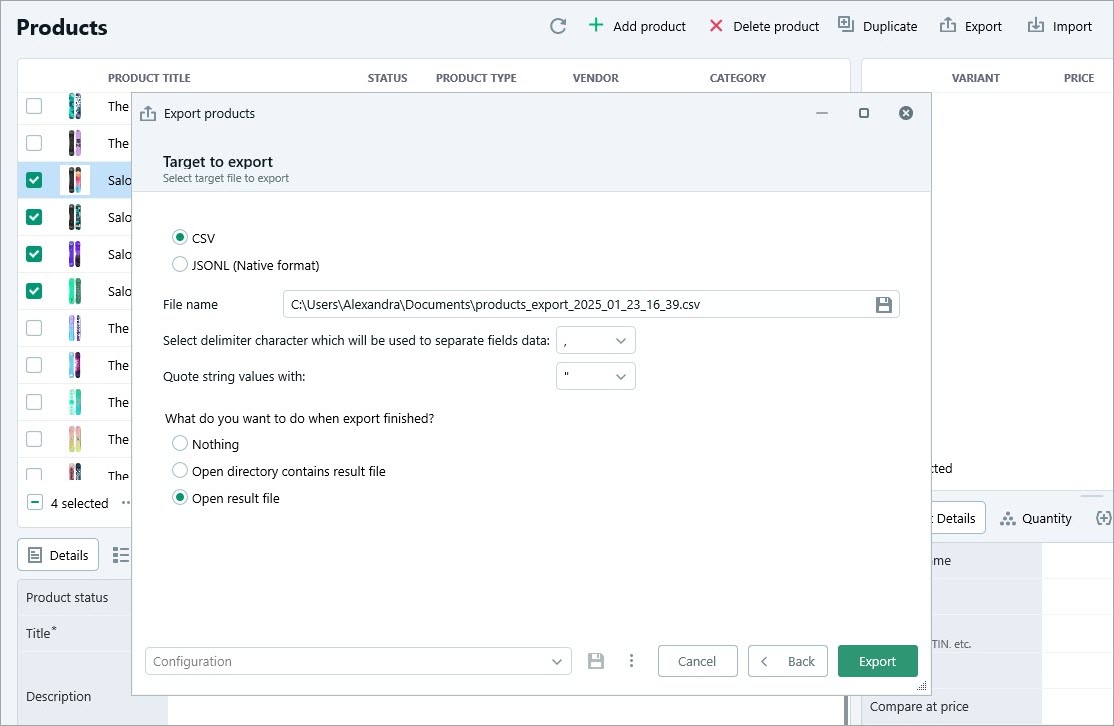Click the Details tab document icon
Image resolution: width=1114 pixels, height=726 pixels.
click(x=35, y=556)
